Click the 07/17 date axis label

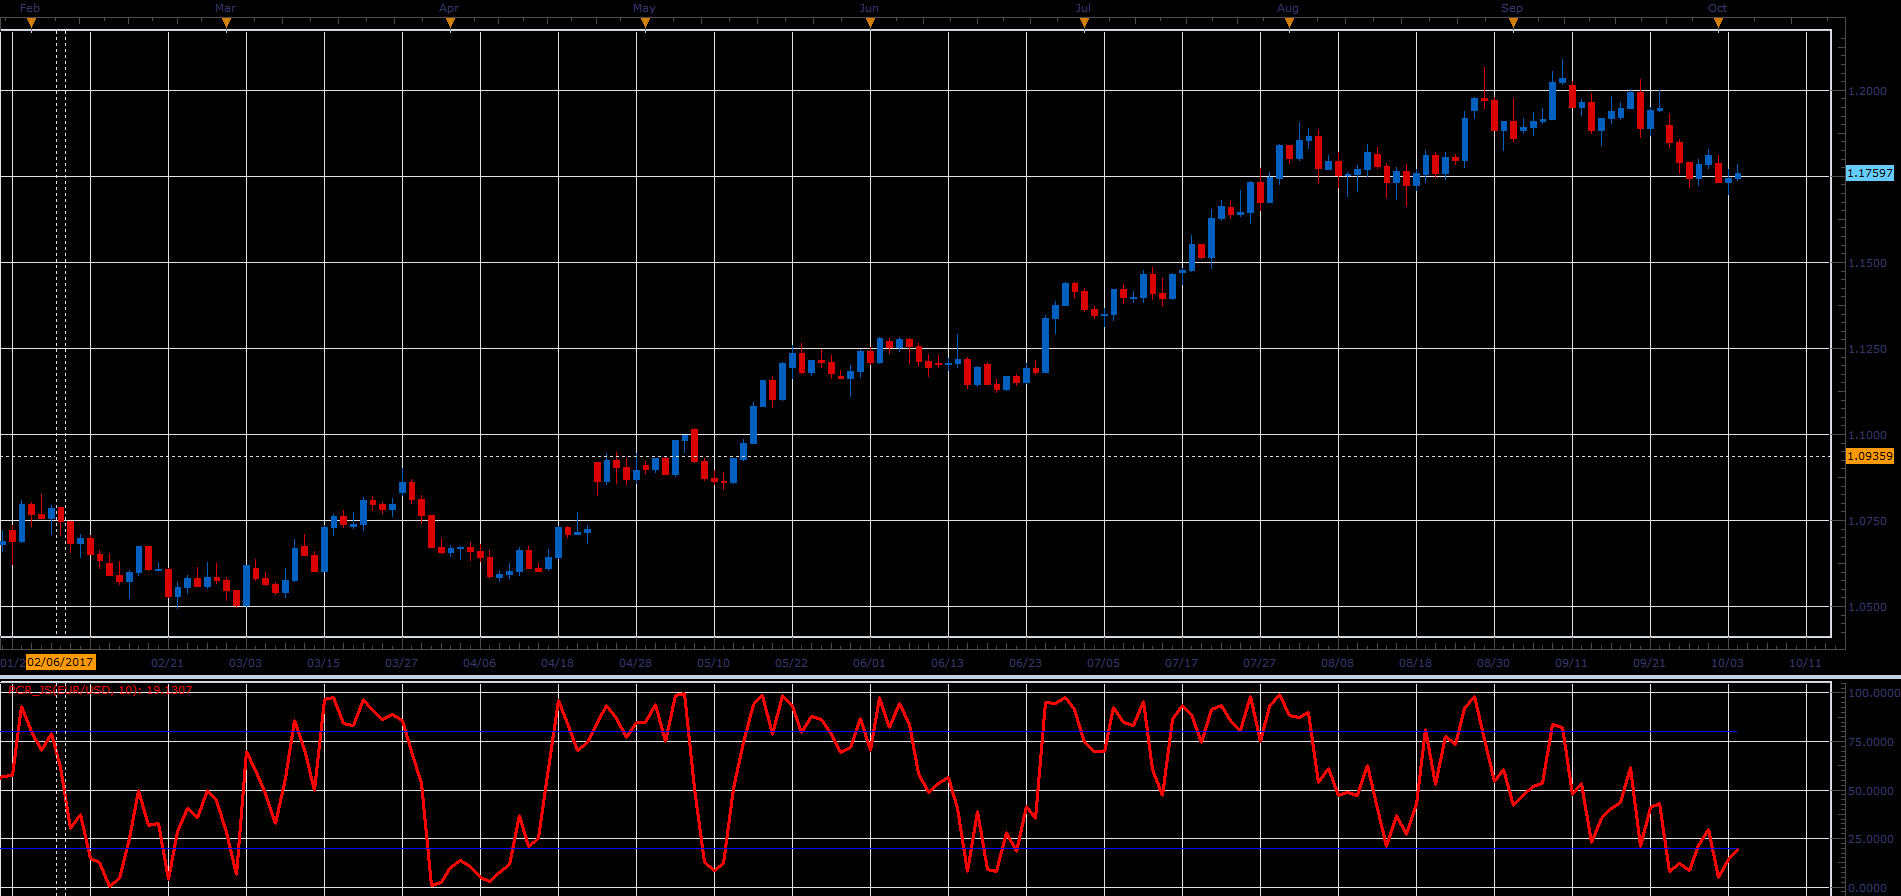pyautogui.click(x=1181, y=663)
